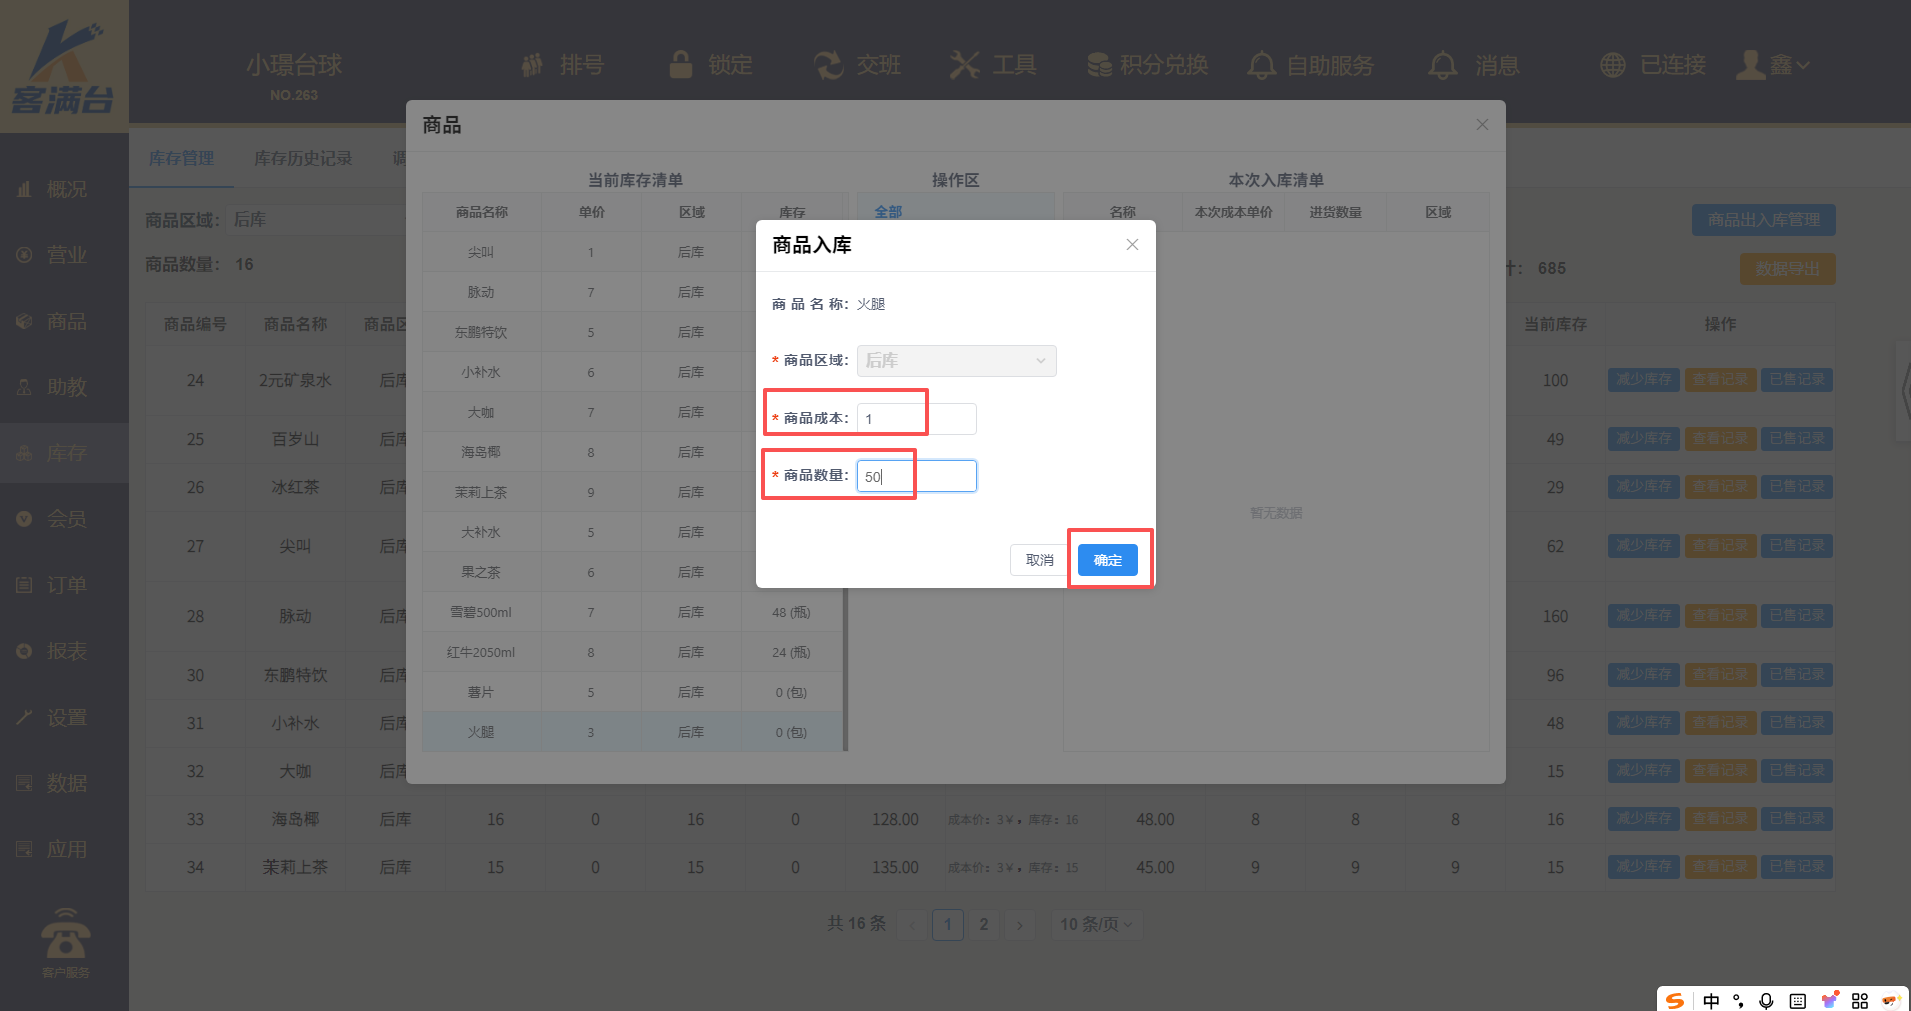The image size is (1911, 1011).
Task: Open 消息 notifications bell icon
Action: tap(1442, 65)
